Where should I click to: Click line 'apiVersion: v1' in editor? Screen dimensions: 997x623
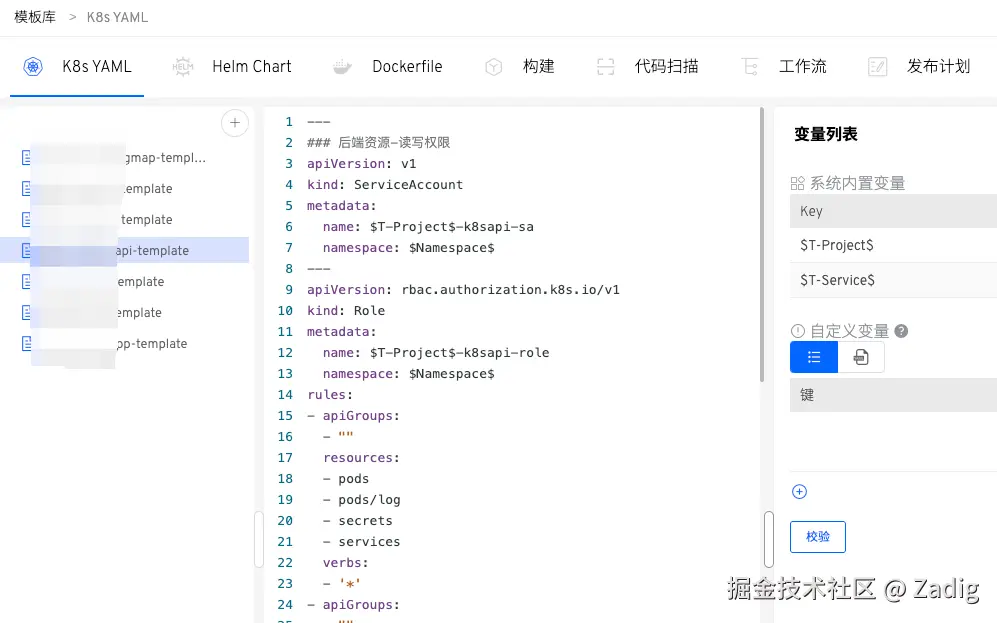tap(361, 164)
